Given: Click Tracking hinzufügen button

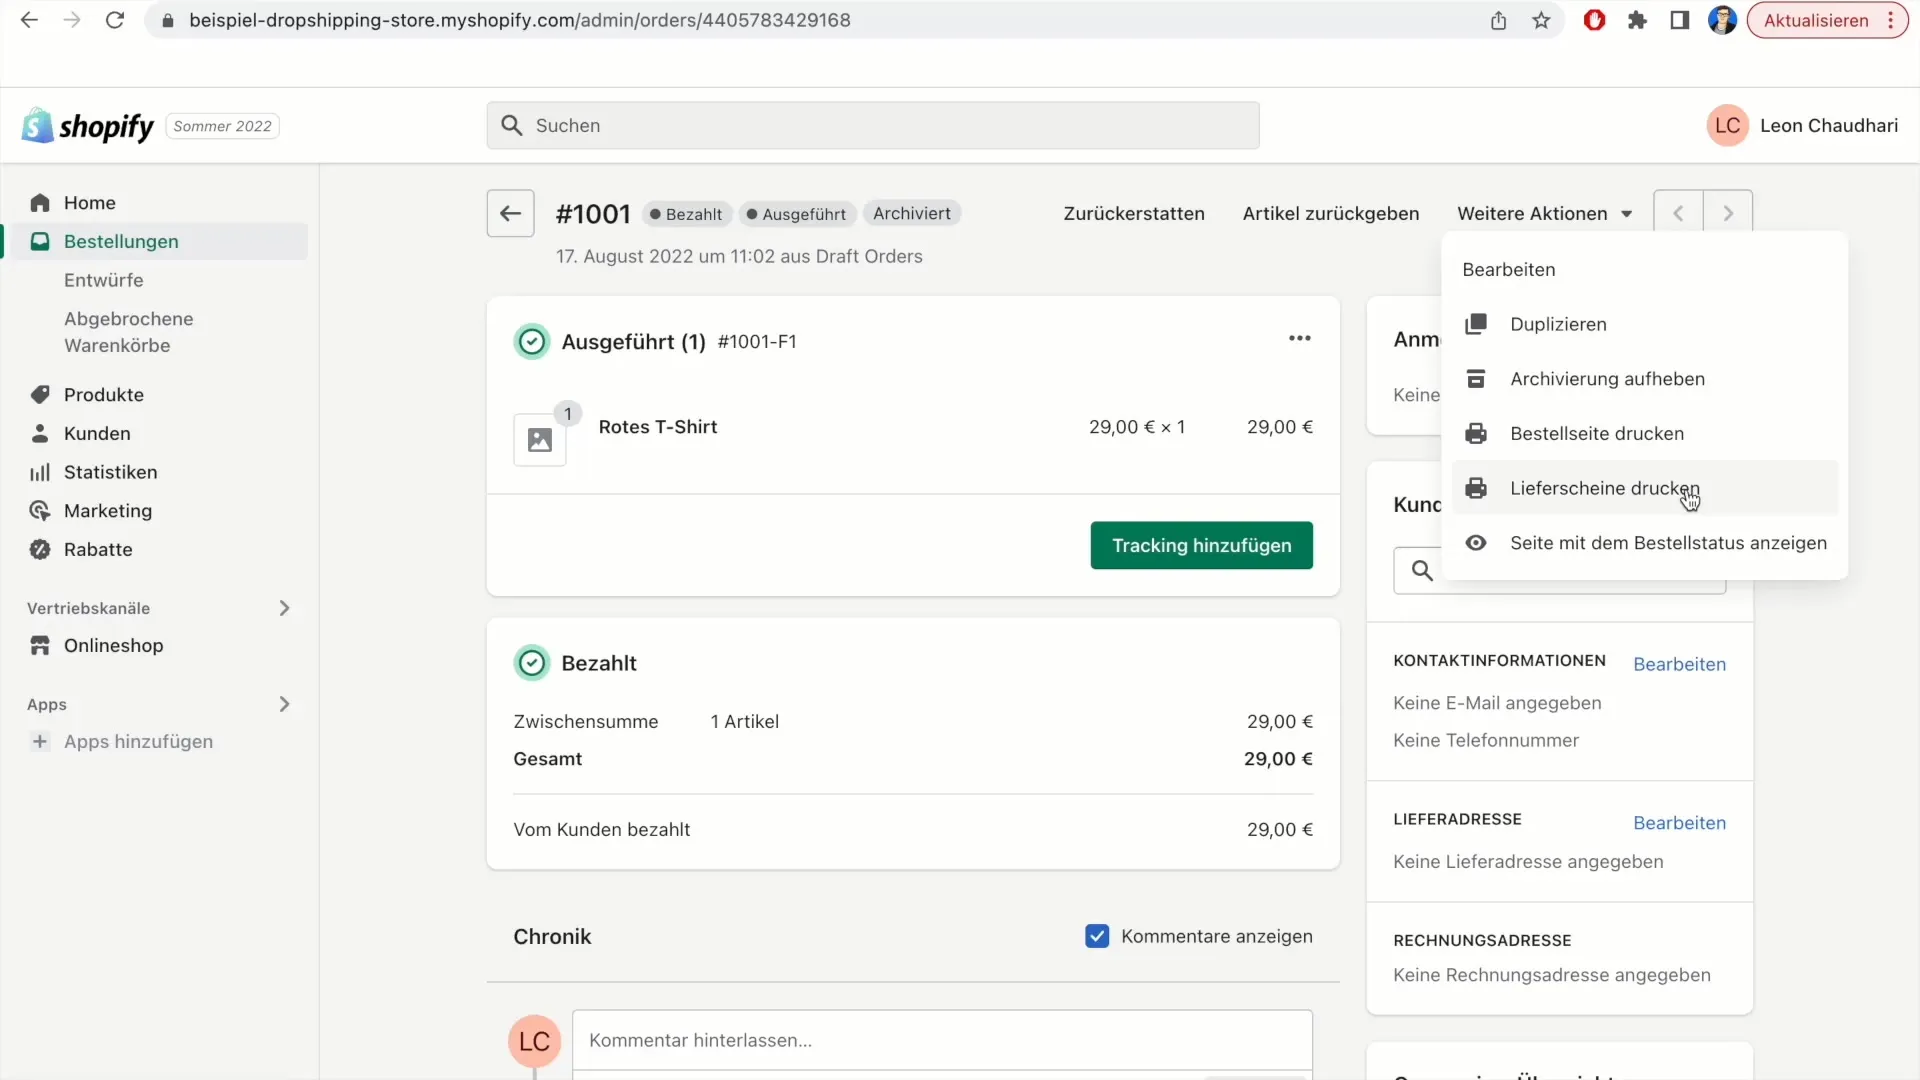Looking at the screenshot, I should coord(1201,546).
